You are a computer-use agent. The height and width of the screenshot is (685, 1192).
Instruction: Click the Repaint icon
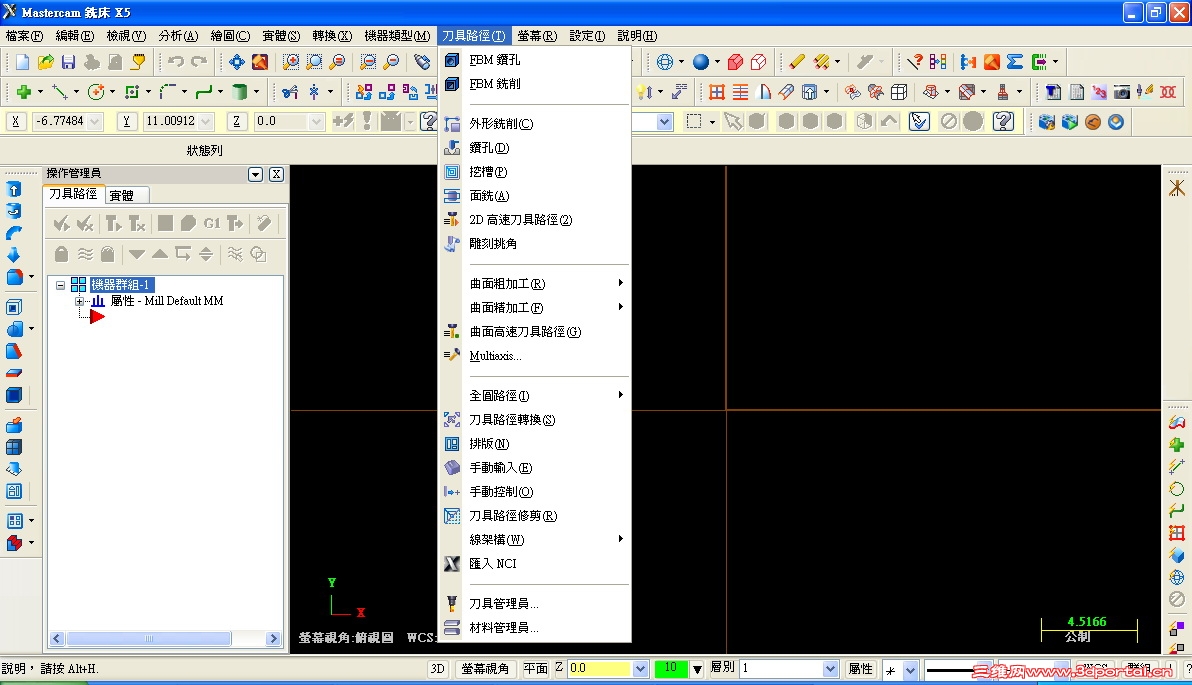coord(260,62)
